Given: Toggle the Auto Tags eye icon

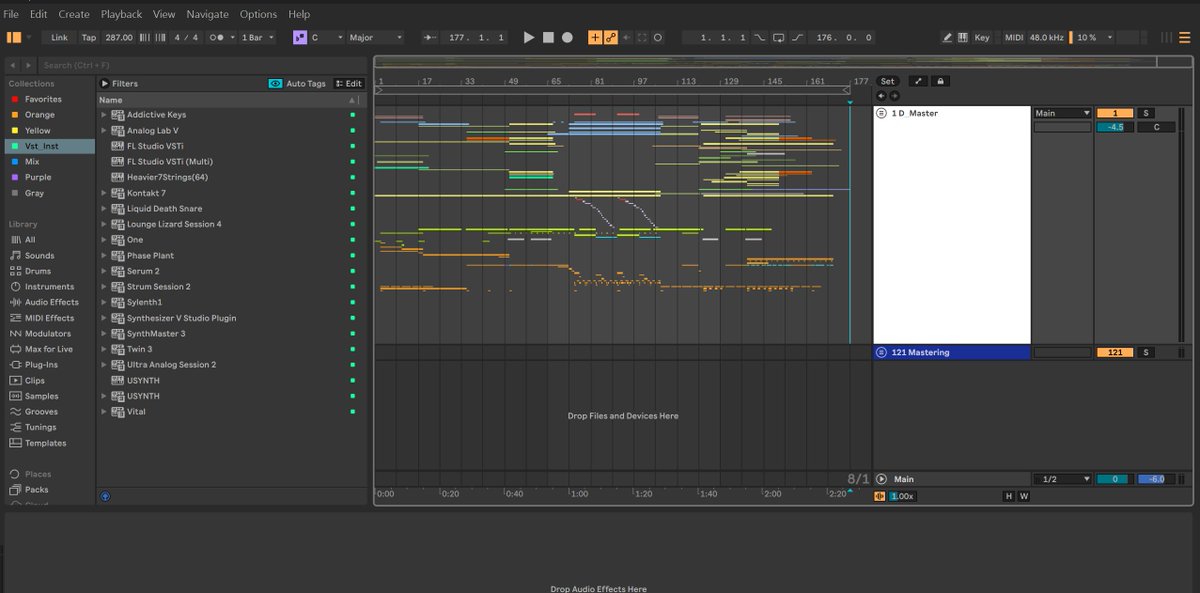Looking at the screenshot, I should [275, 84].
